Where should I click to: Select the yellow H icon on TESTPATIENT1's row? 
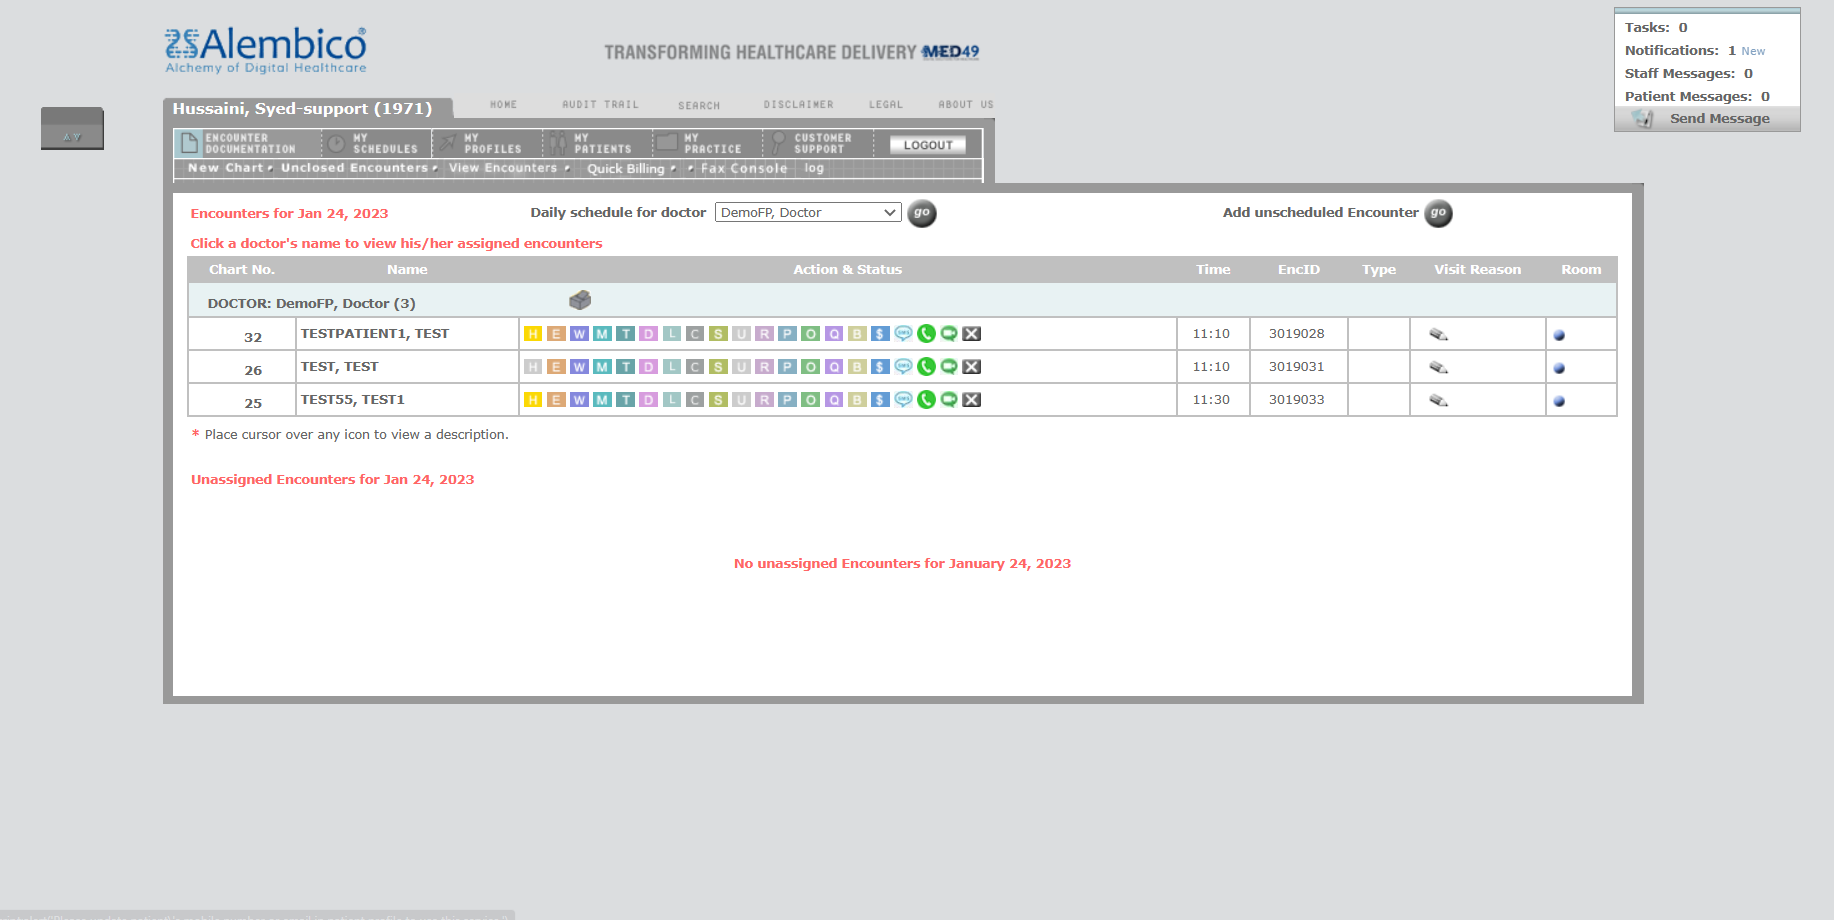[533, 333]
